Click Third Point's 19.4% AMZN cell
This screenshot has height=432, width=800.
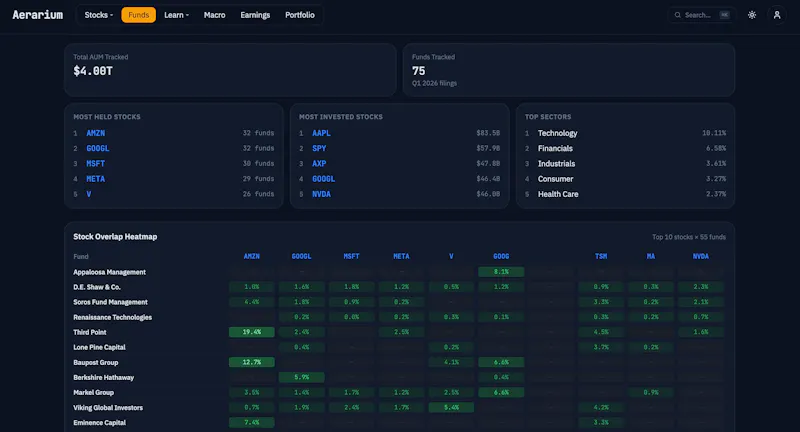pos(252,332)
